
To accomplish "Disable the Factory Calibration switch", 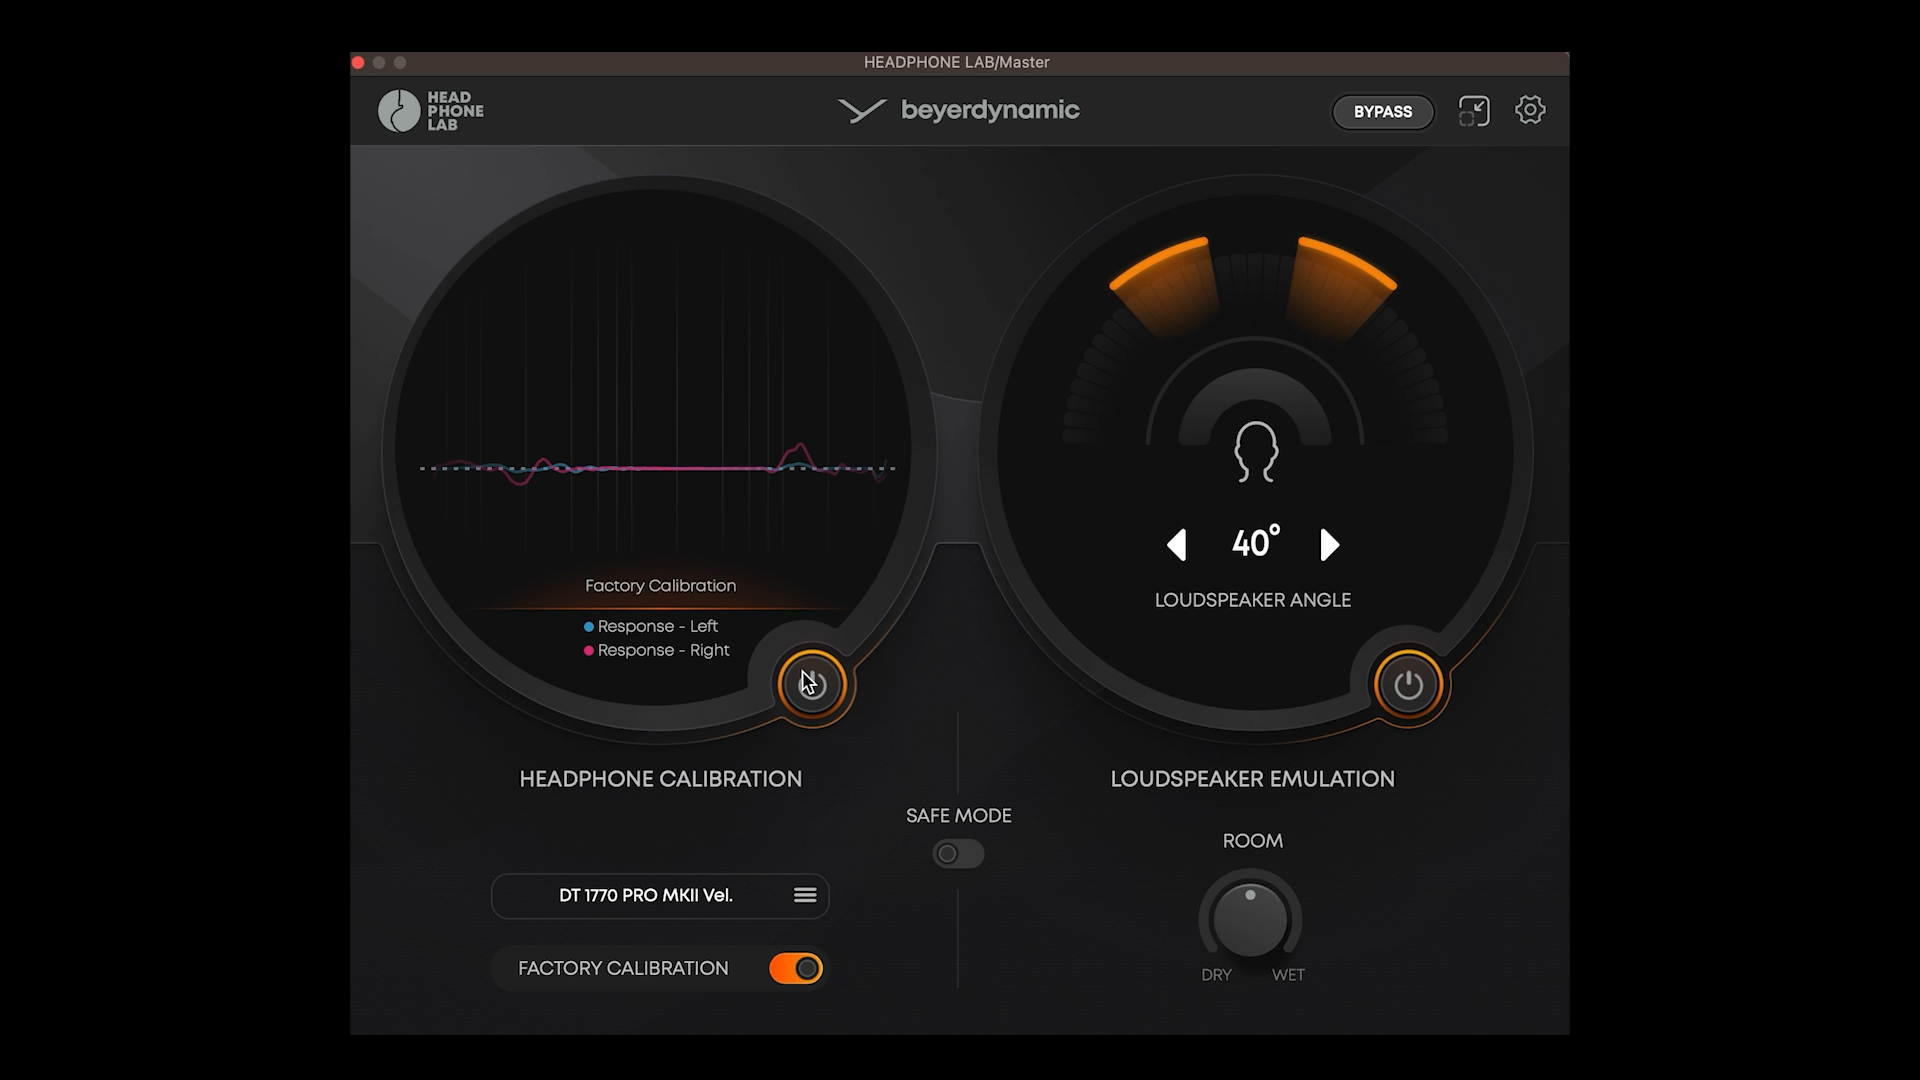I will point(796,968).
